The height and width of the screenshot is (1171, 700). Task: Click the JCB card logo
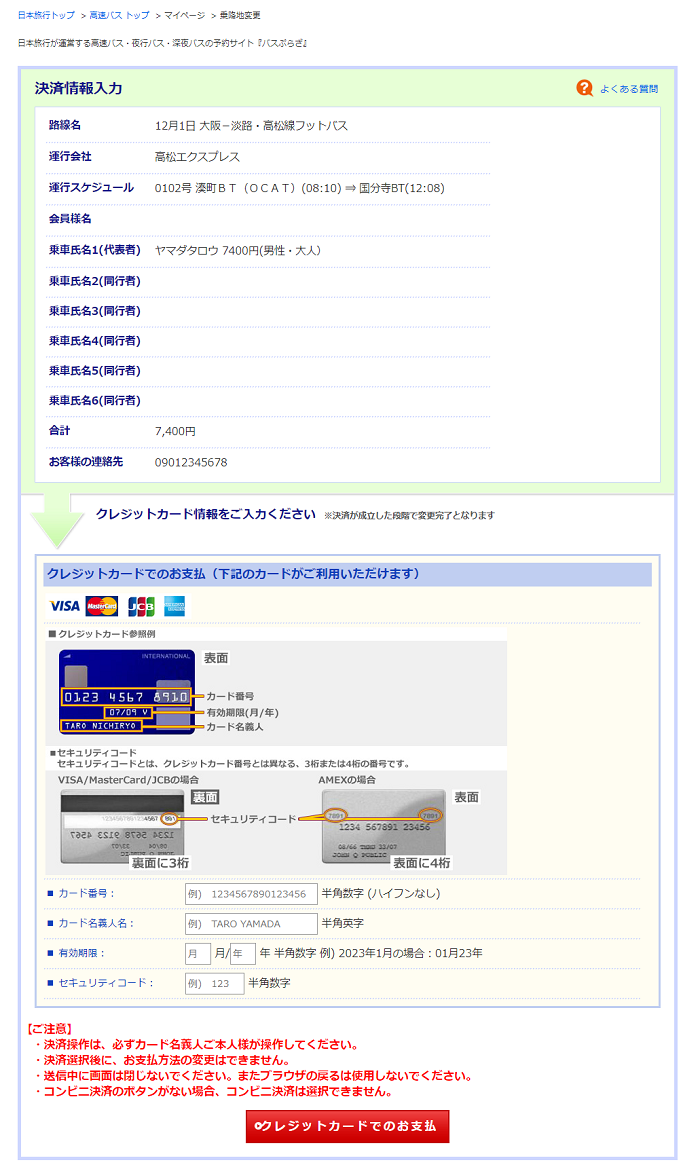(x=140, y=606)
